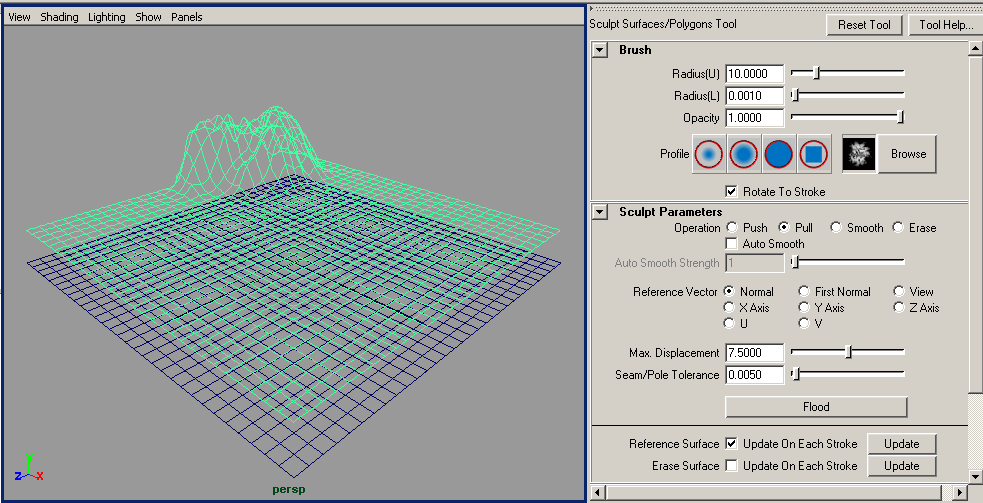The height and width of the screenshot is (503, 983).
Task: Select the Push operation radio button
Action: tap(733, 228)
